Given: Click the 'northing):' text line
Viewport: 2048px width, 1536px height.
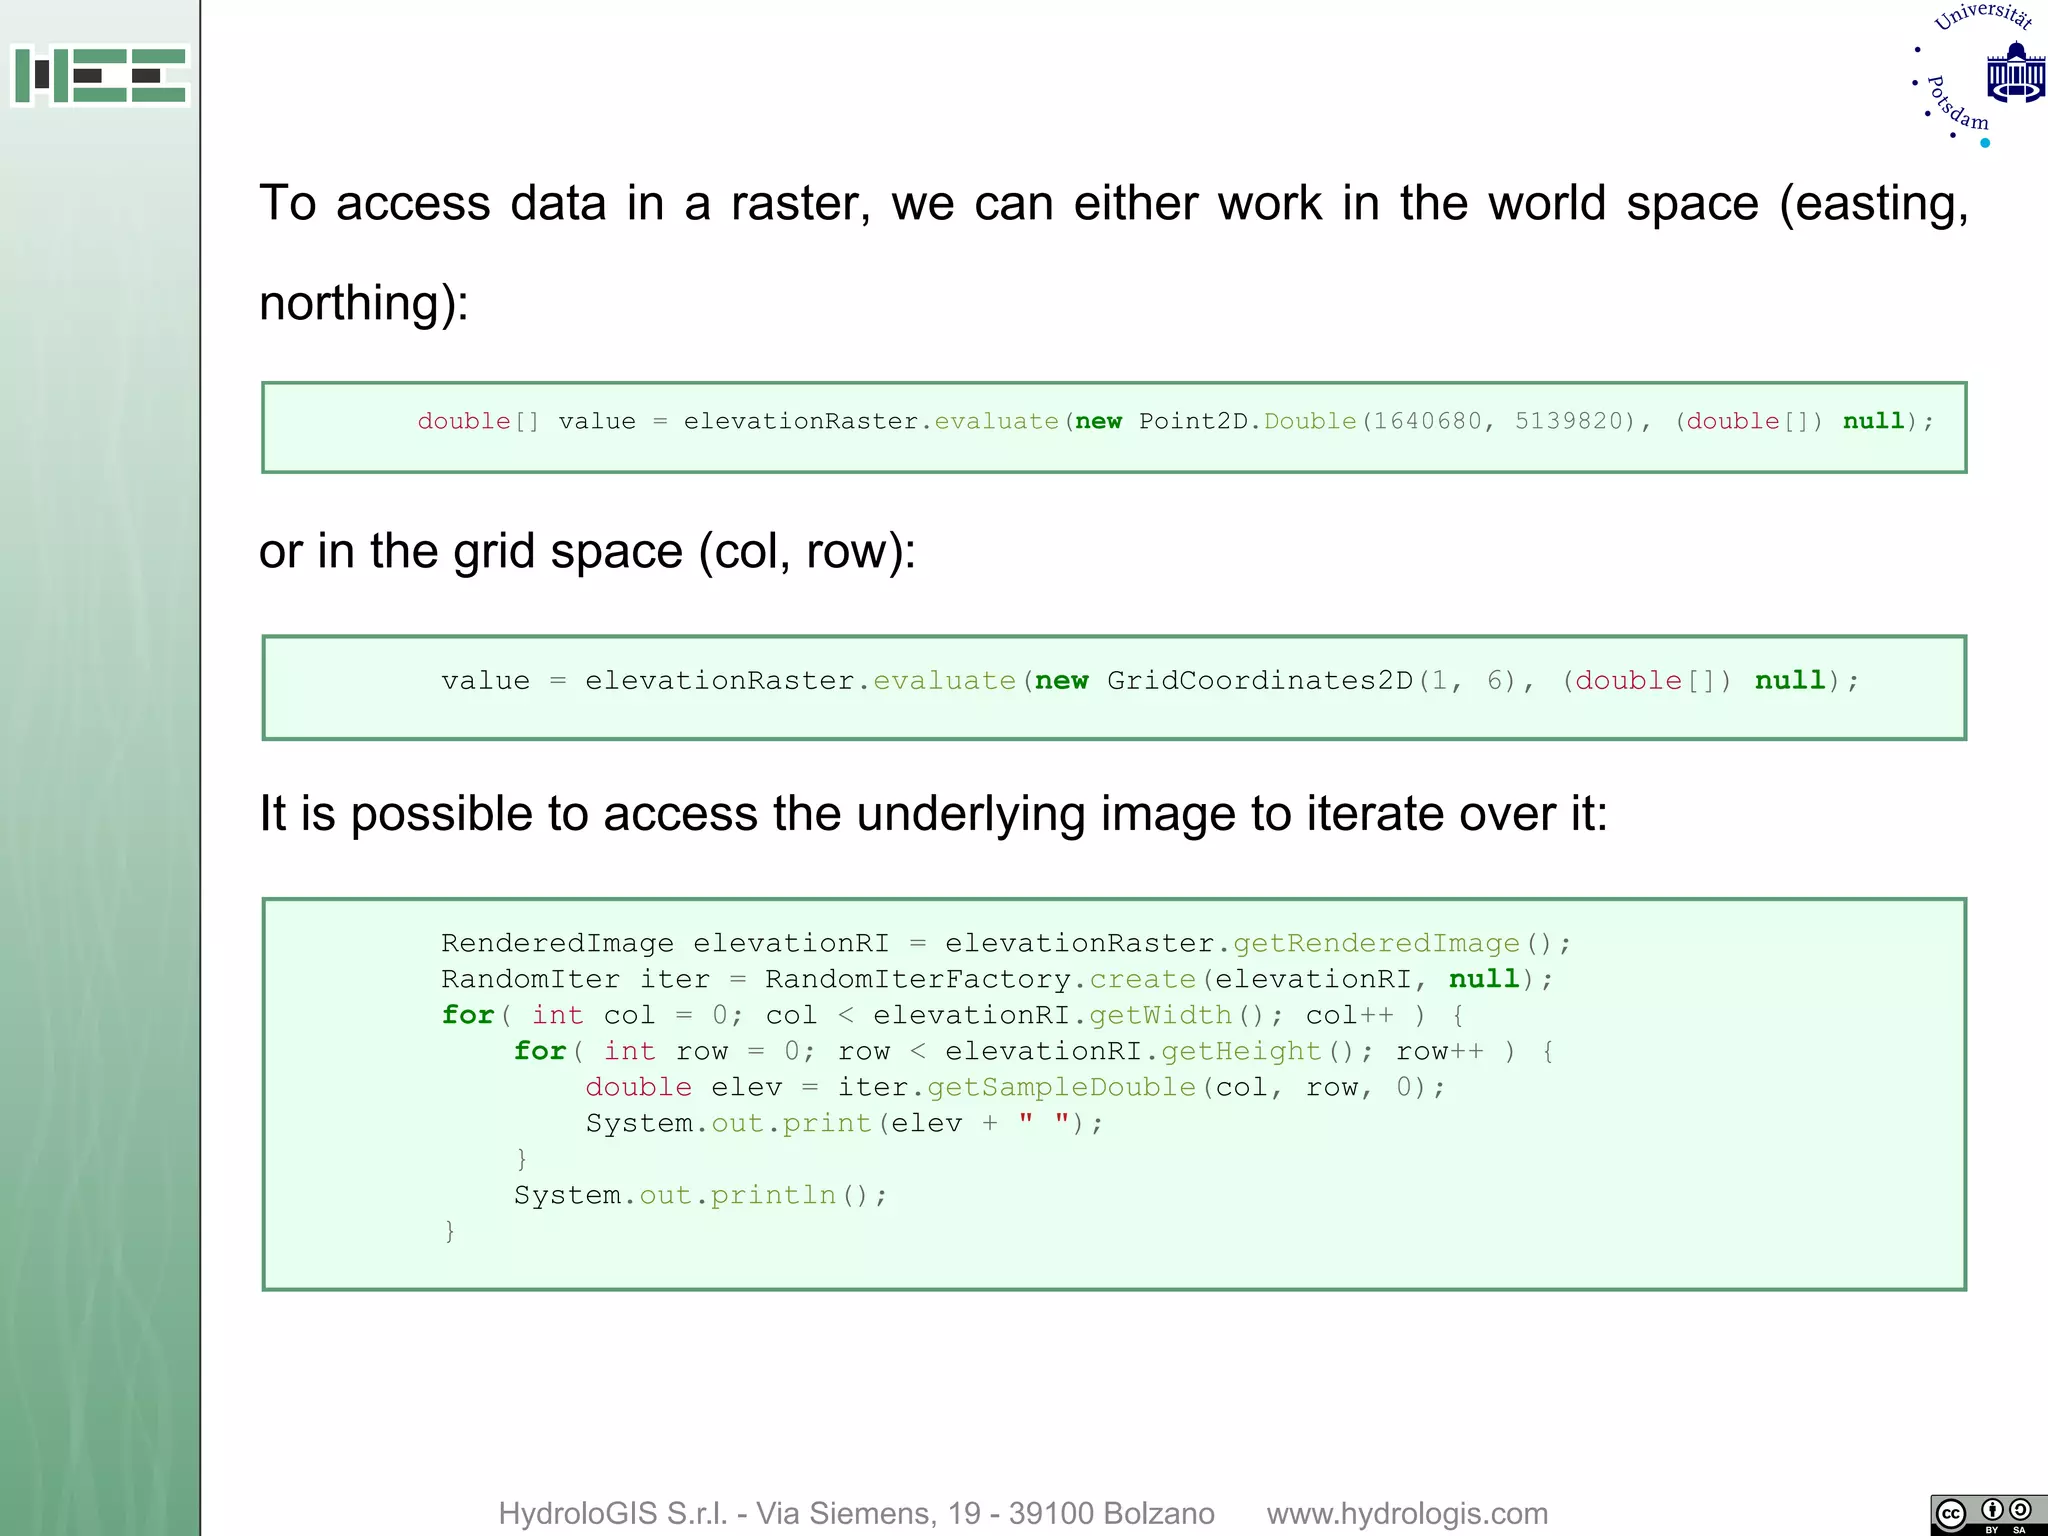Looking at the screenshot, I should coord(364,302).
